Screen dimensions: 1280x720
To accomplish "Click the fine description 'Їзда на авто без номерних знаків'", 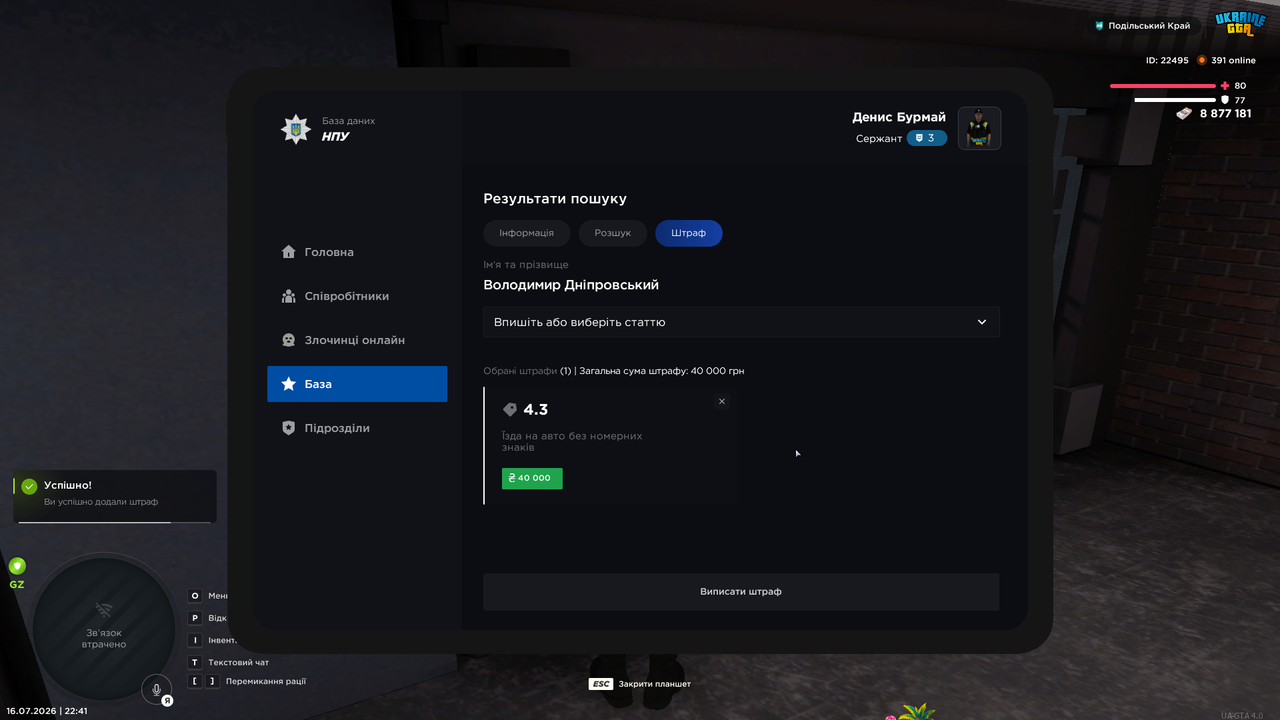I will pyautogui.click(x=572, y=442).
